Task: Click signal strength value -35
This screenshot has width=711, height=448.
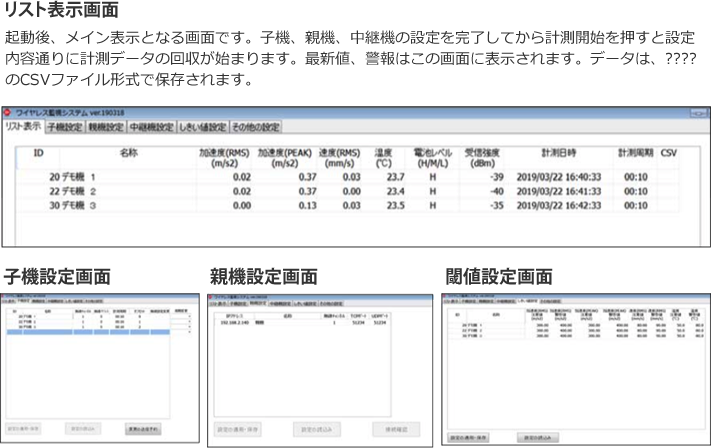Action: (x=497, y=205)
